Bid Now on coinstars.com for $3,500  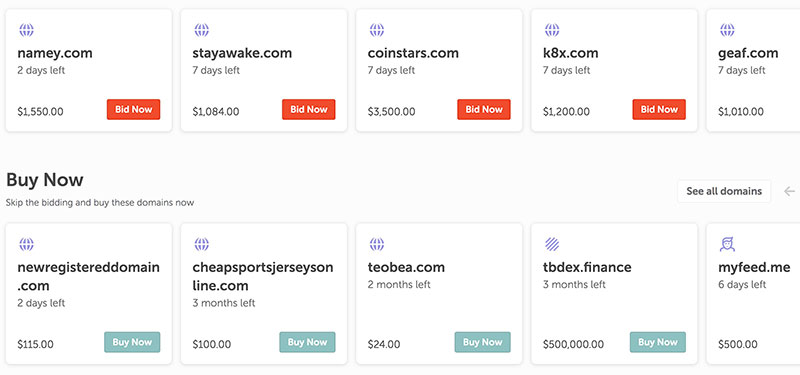(484, 109)
